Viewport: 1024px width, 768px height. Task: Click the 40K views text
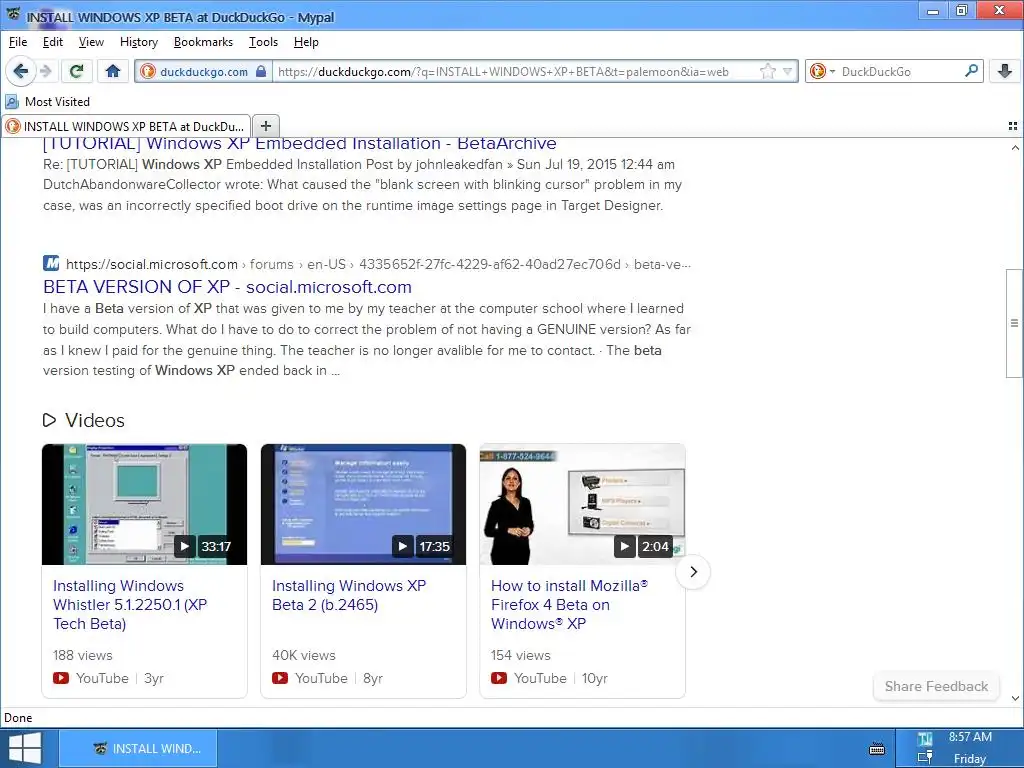[304, 655]
